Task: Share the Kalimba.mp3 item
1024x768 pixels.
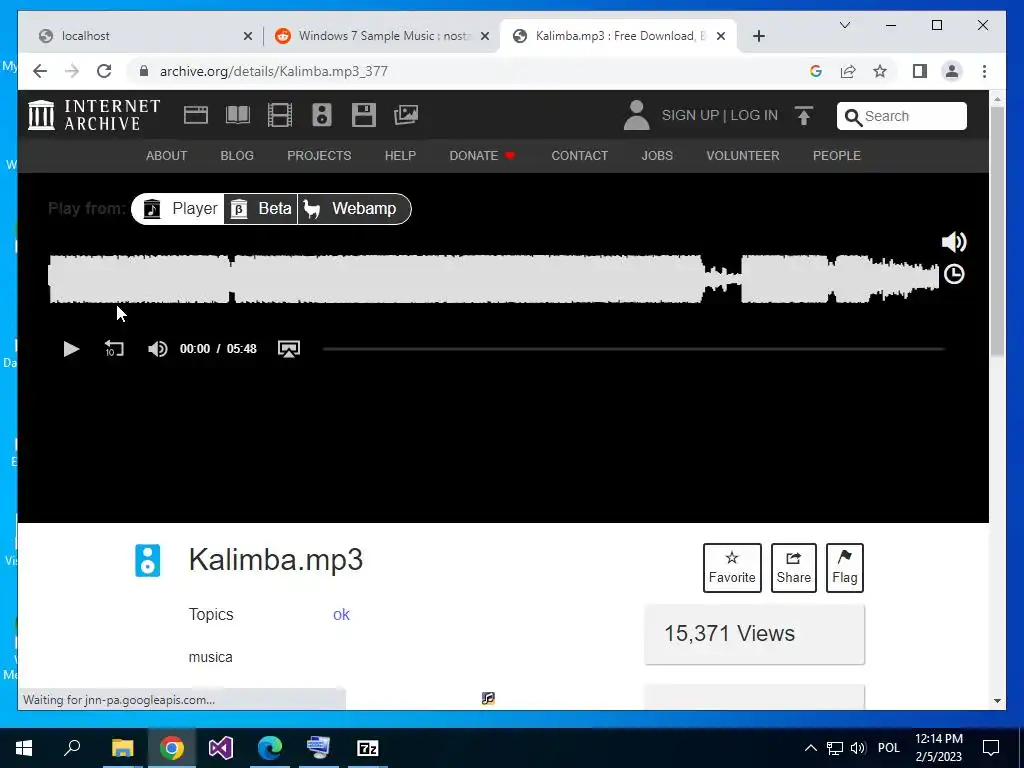Action: click(793, 568)
